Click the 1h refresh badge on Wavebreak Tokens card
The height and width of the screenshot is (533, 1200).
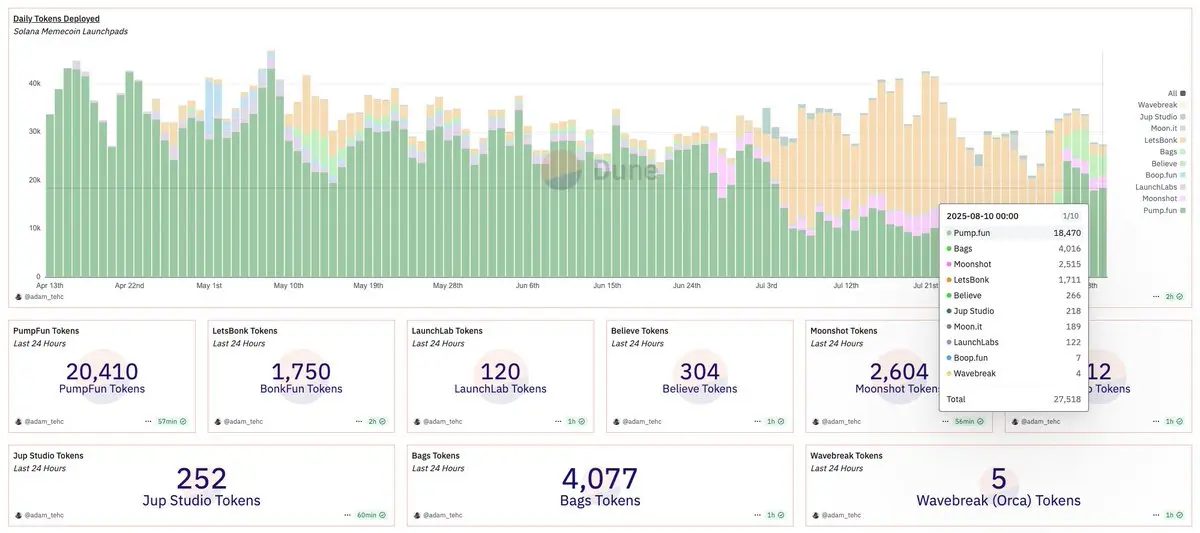[1175, 515]
